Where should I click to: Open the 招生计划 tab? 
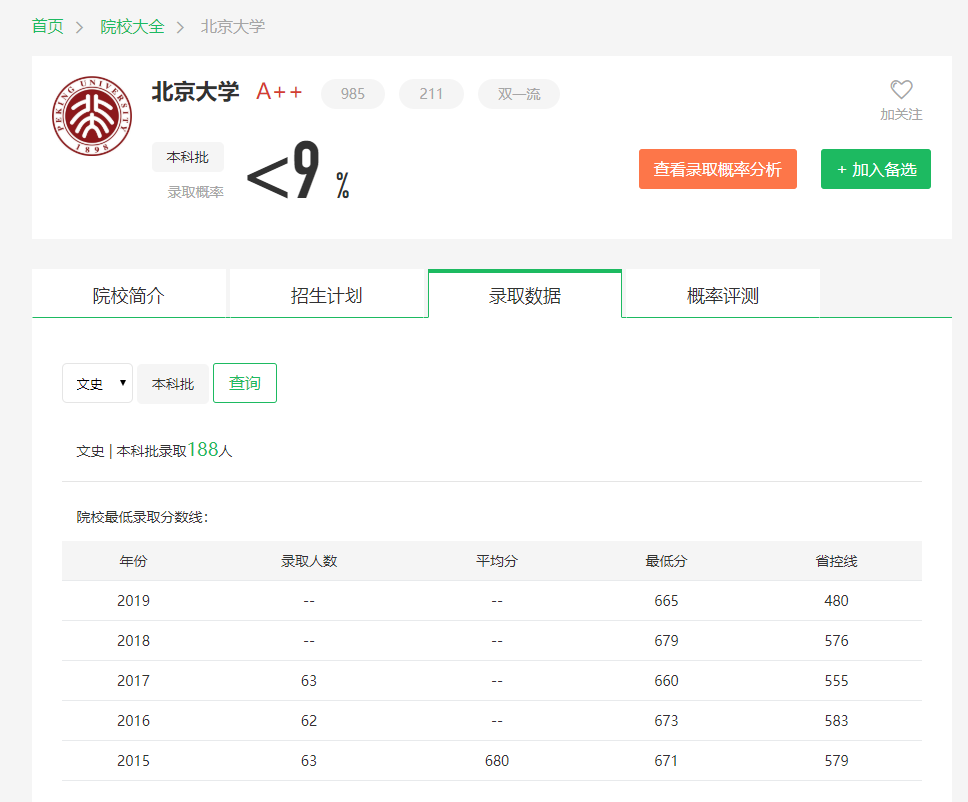tap(326, 295)
